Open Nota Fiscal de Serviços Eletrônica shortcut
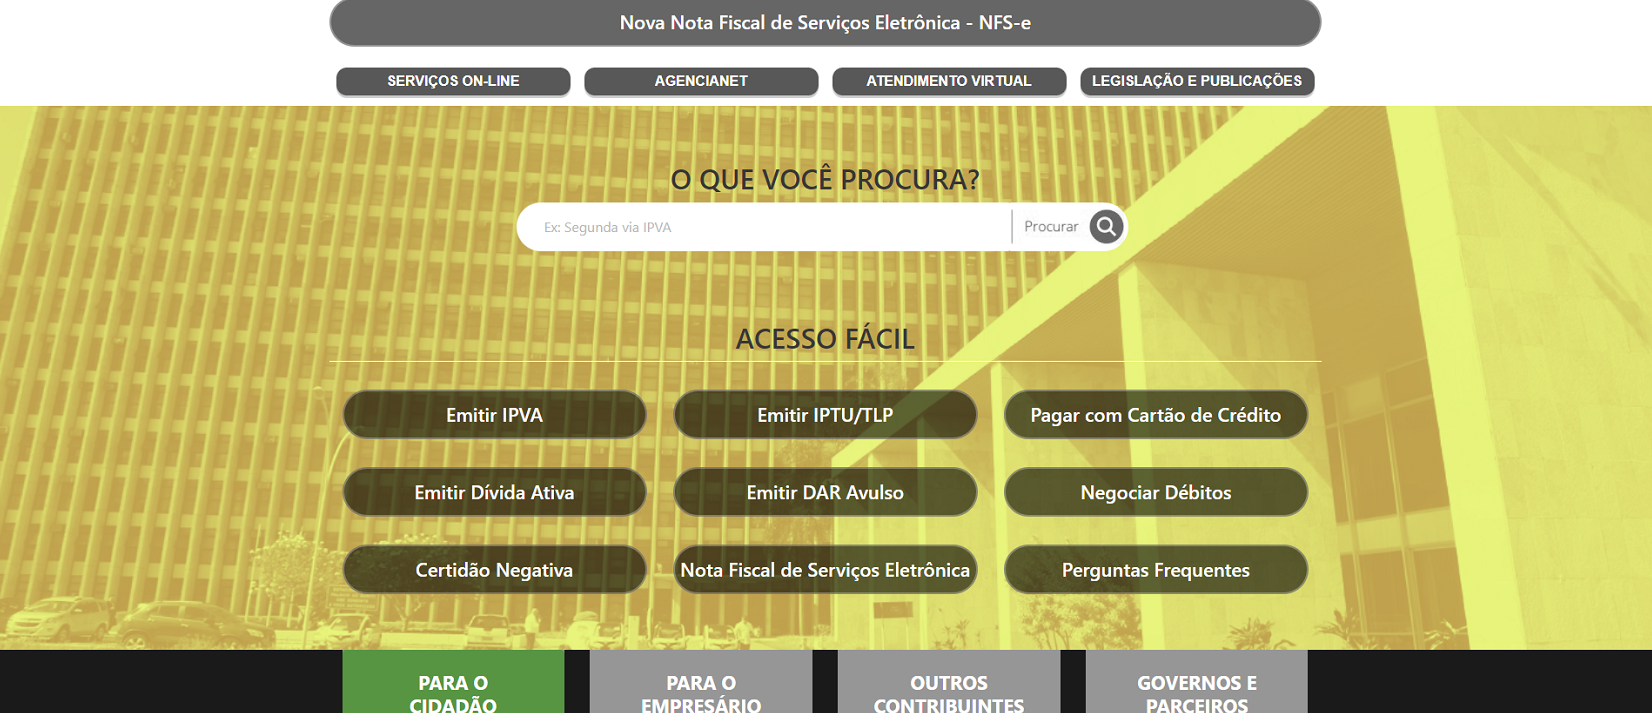This screenshot has height=713, width=1652. point(825,570)
